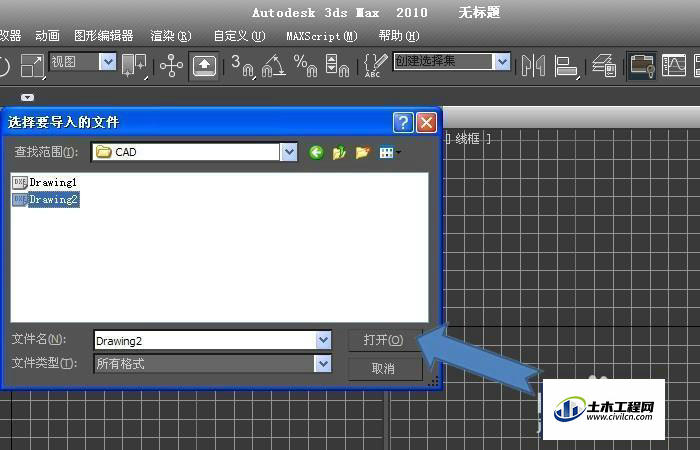Toggle Percent Snap button

305,66
